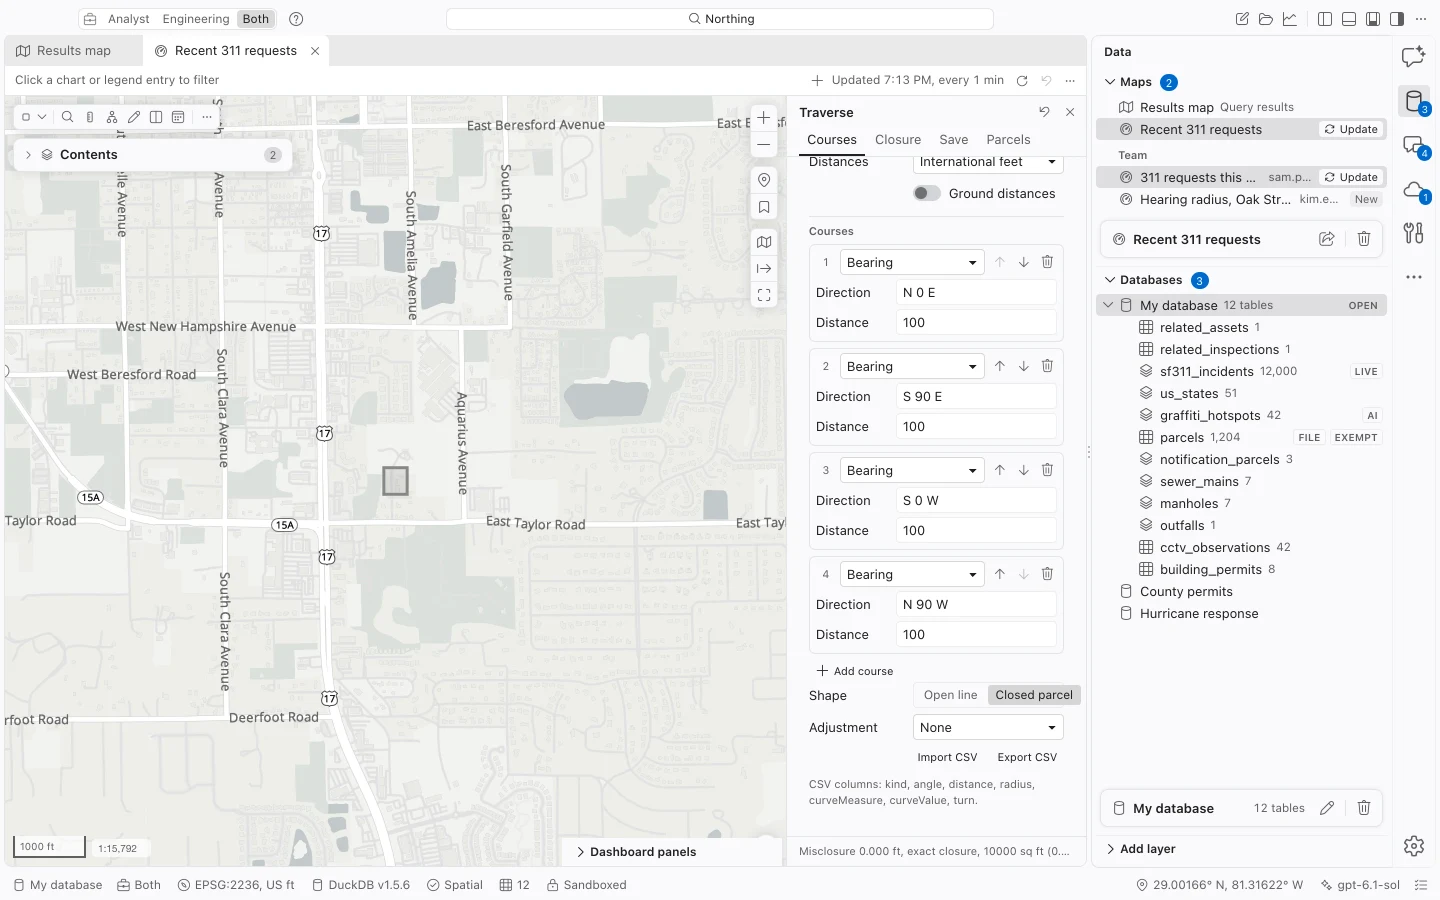
Task: Open the comments icon with badge 4
Action: tap(1414, 146)
